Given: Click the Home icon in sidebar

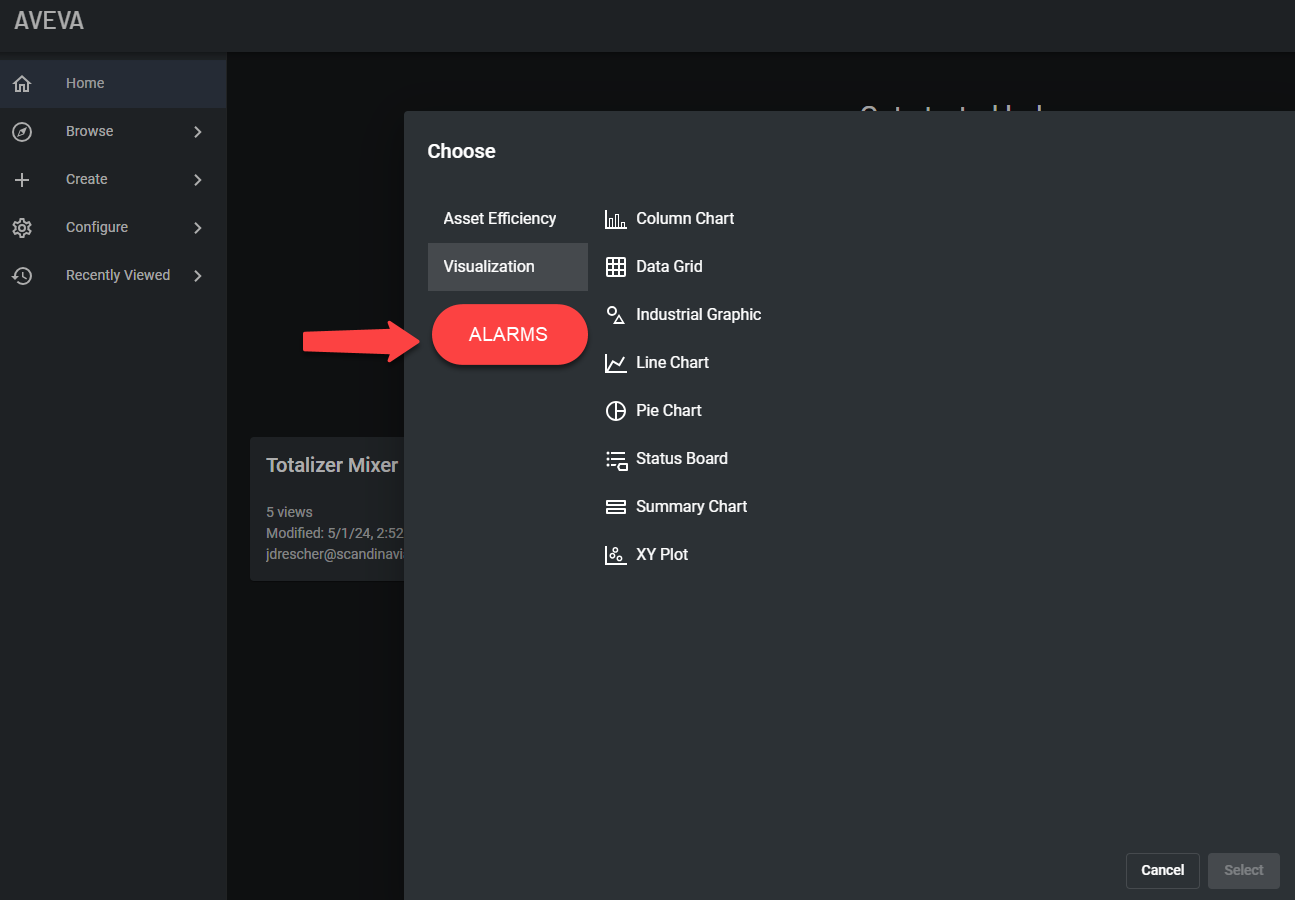Looking at the screenshot, I should 22,84.
